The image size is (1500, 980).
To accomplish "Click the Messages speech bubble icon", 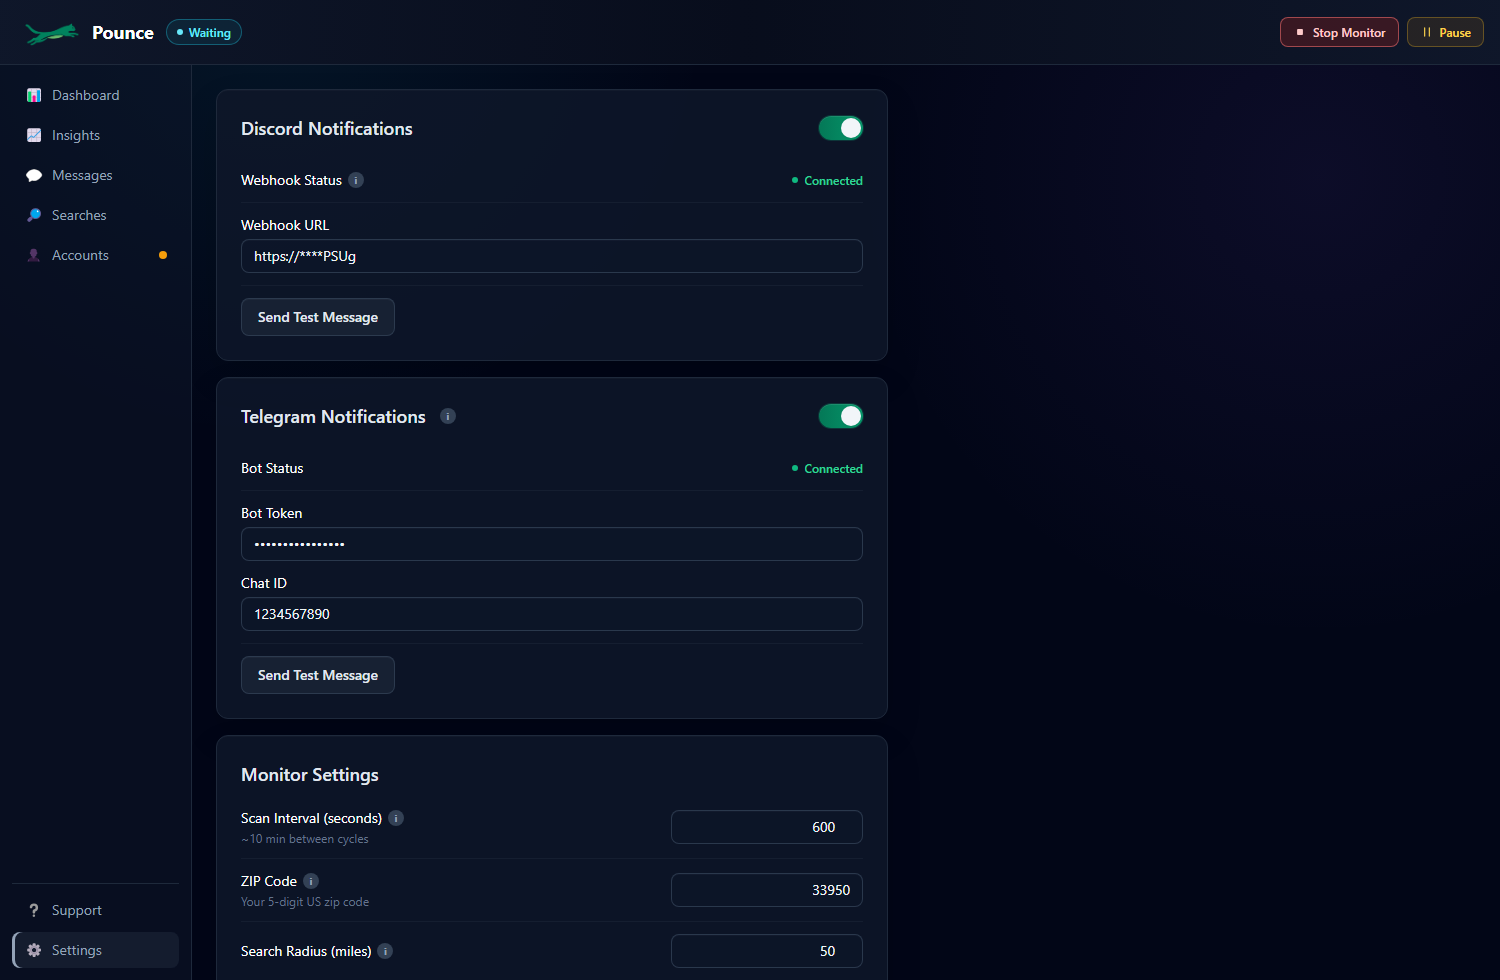I will 34,175.
